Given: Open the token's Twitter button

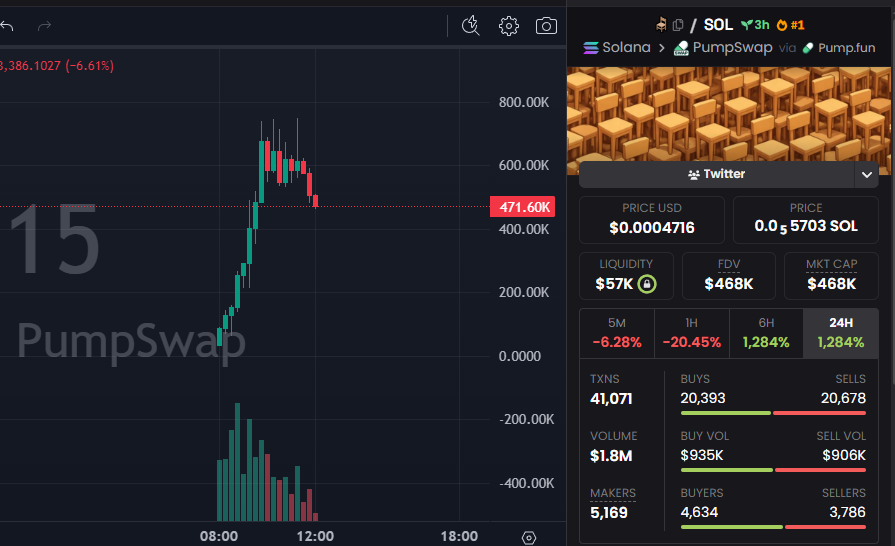Looking at the screenshot, I should (716, 174).
